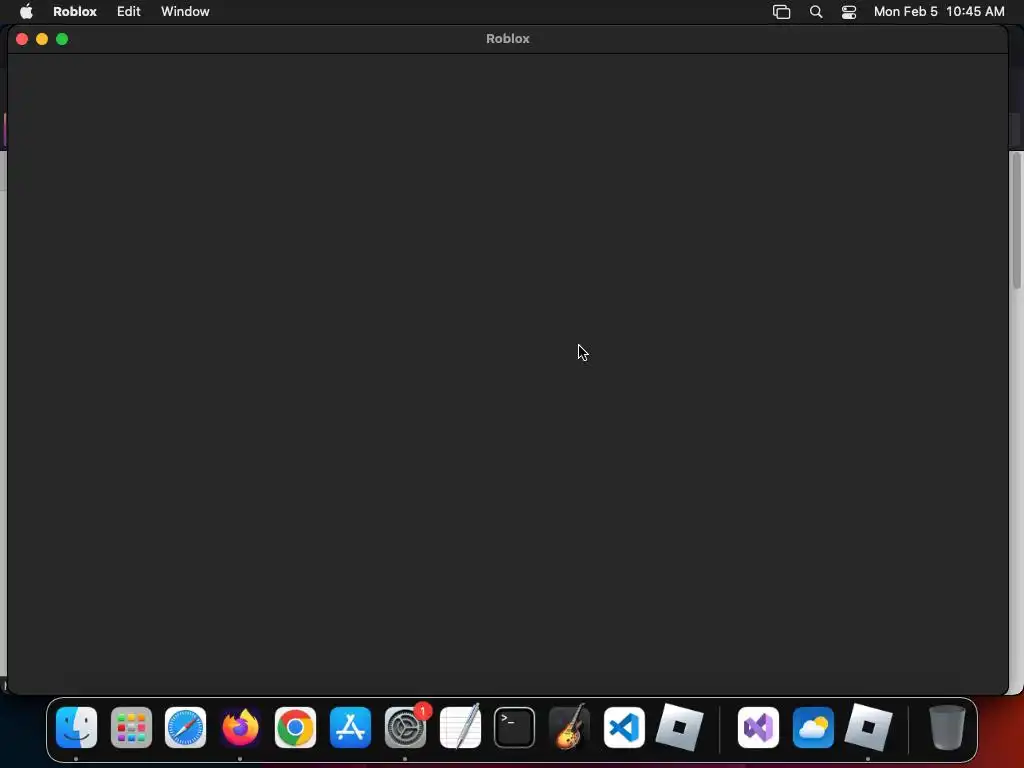Image resolution: width=1024 pixels, height=768 pixels.
Task: Click the date and time in menu bar
Action: [x=939, y=11]
